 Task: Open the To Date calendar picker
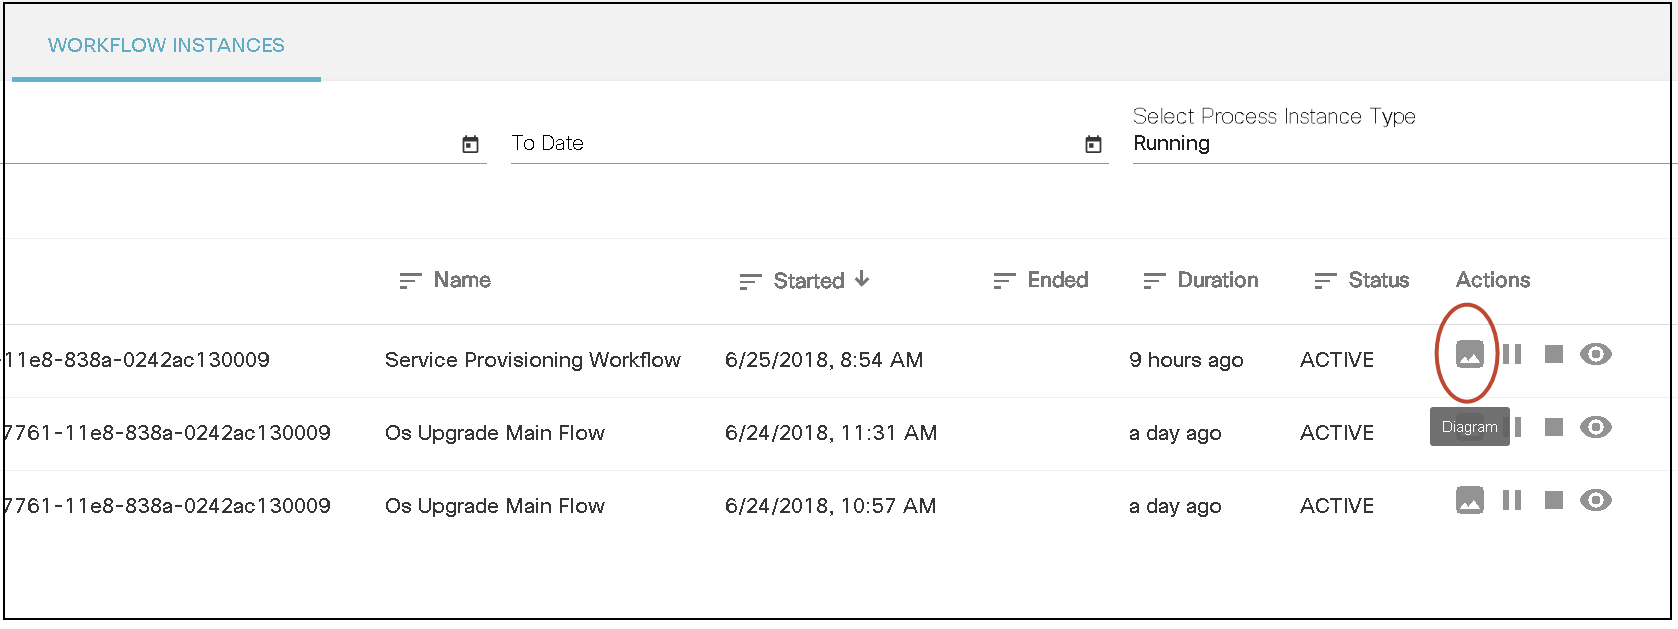(1094, 145)
